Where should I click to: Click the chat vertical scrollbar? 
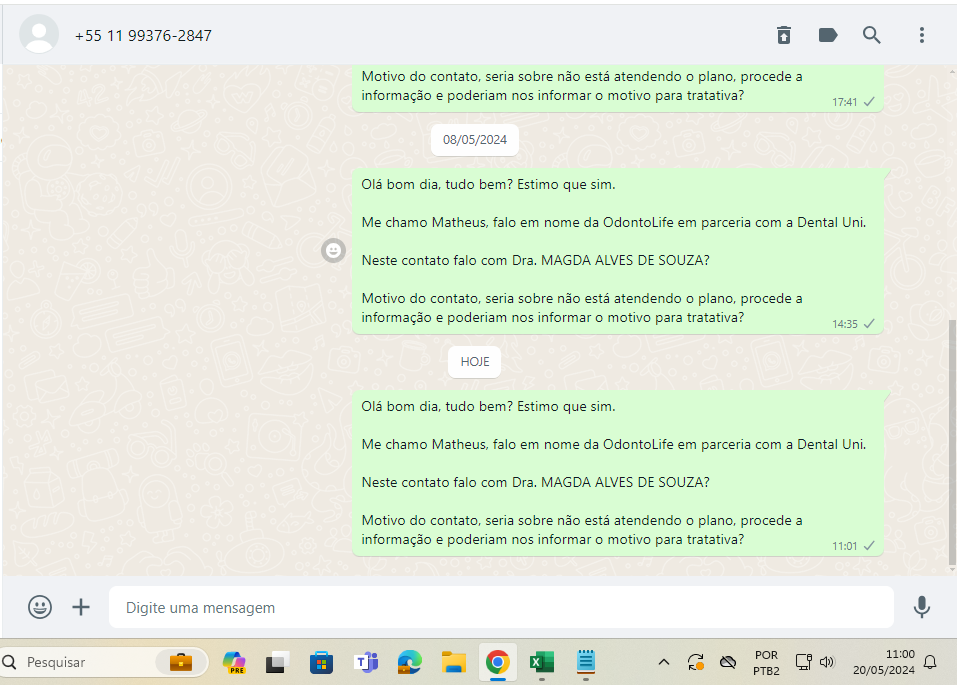click(x=952, y=443)
